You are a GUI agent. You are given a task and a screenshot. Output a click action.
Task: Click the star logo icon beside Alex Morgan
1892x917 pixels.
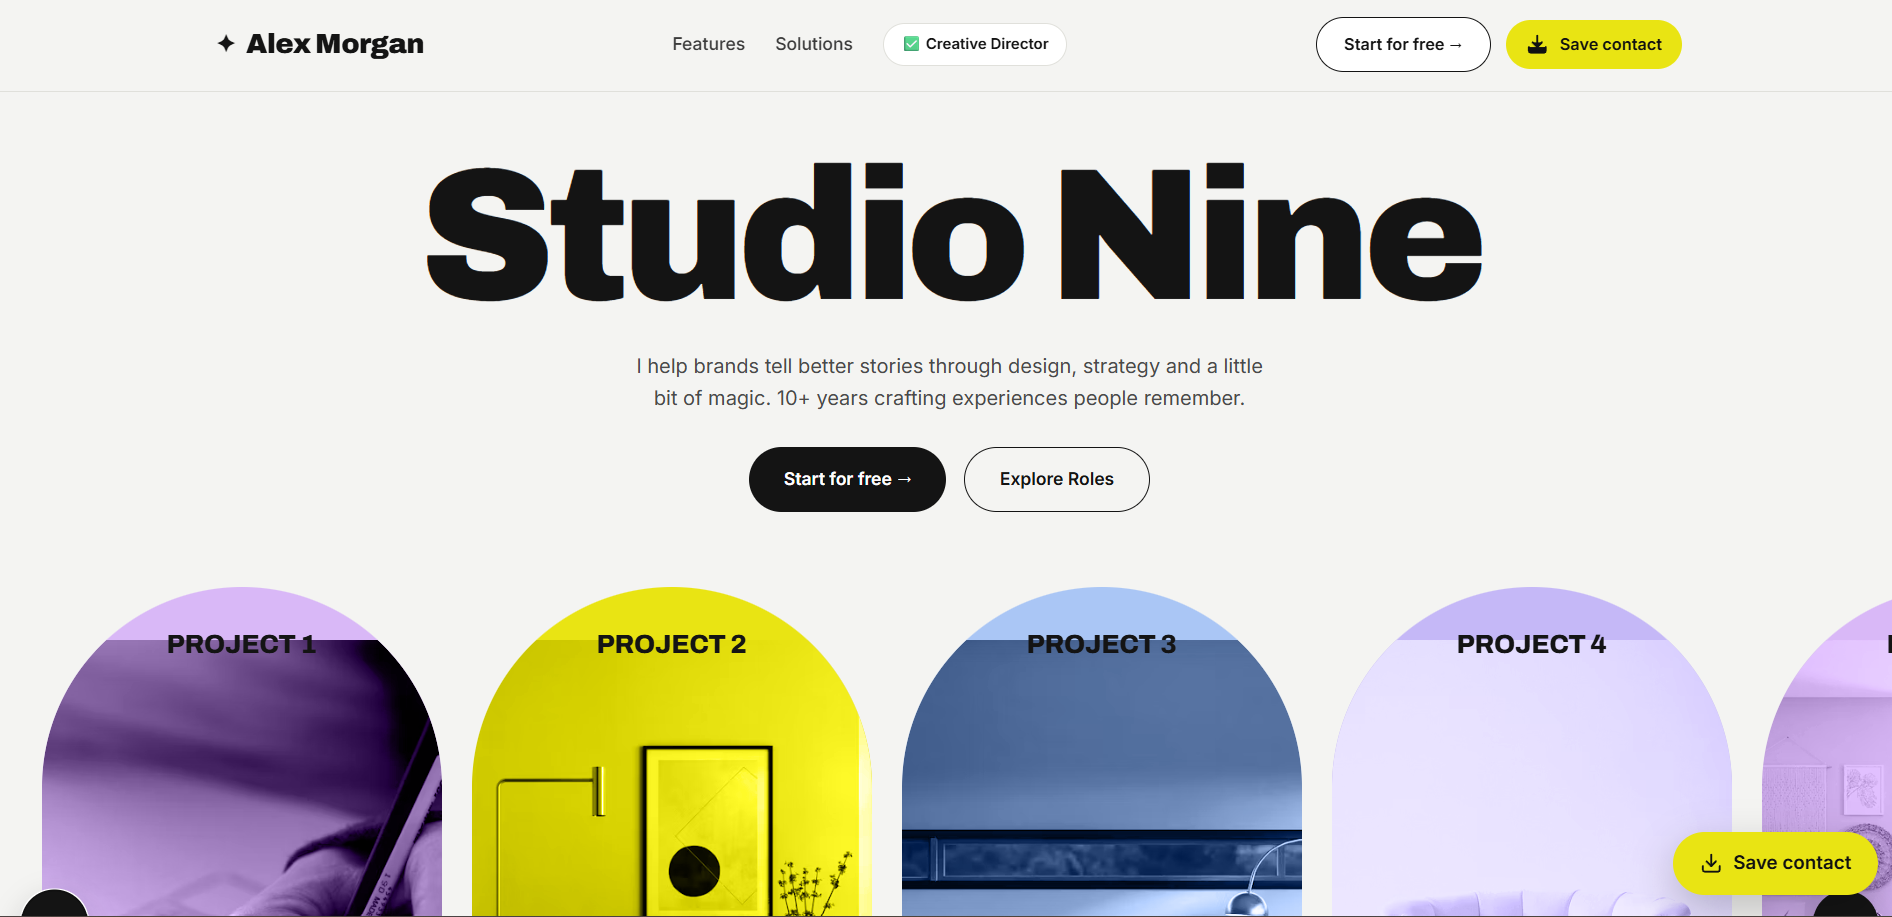coord(226,43)
